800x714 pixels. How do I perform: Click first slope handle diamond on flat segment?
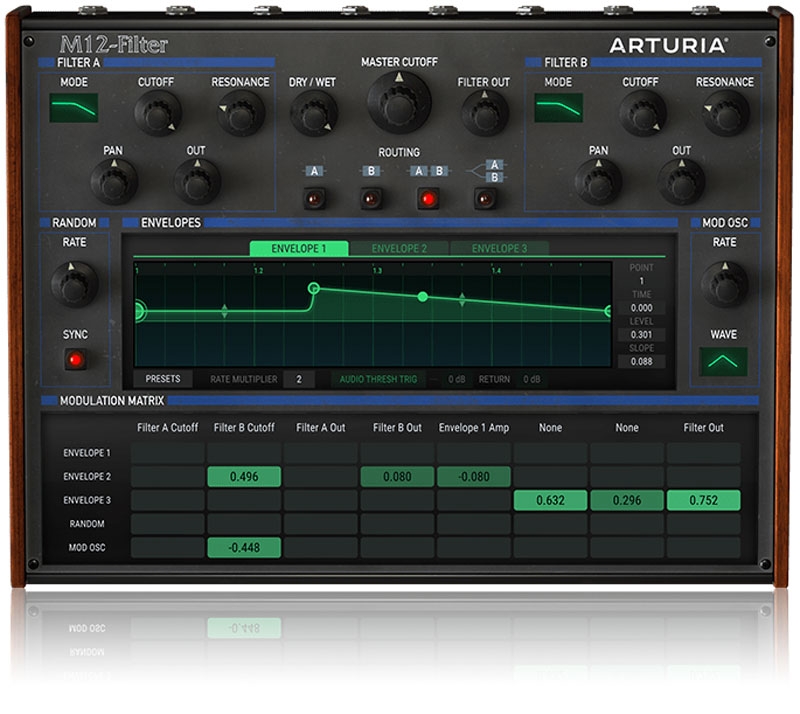pos(224,311)
